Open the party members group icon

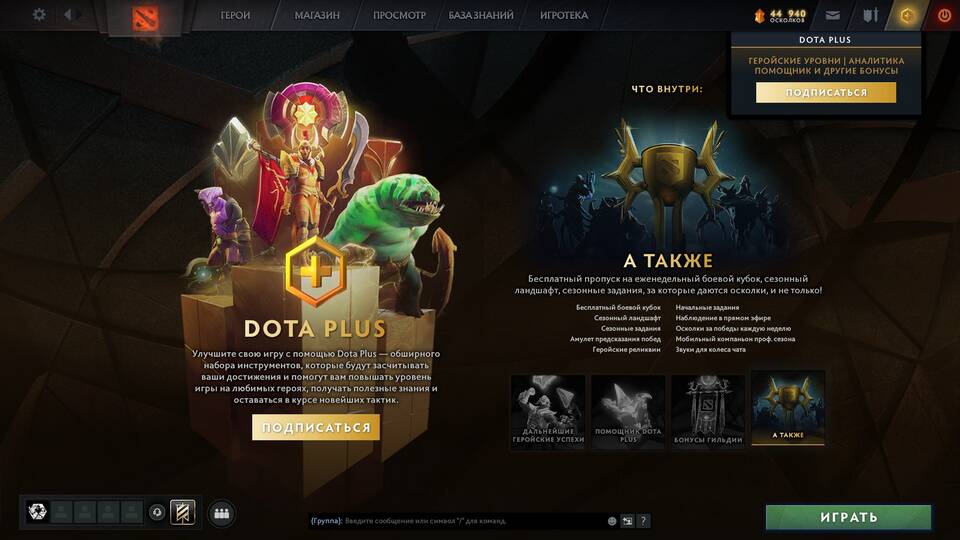pos(222,513)
